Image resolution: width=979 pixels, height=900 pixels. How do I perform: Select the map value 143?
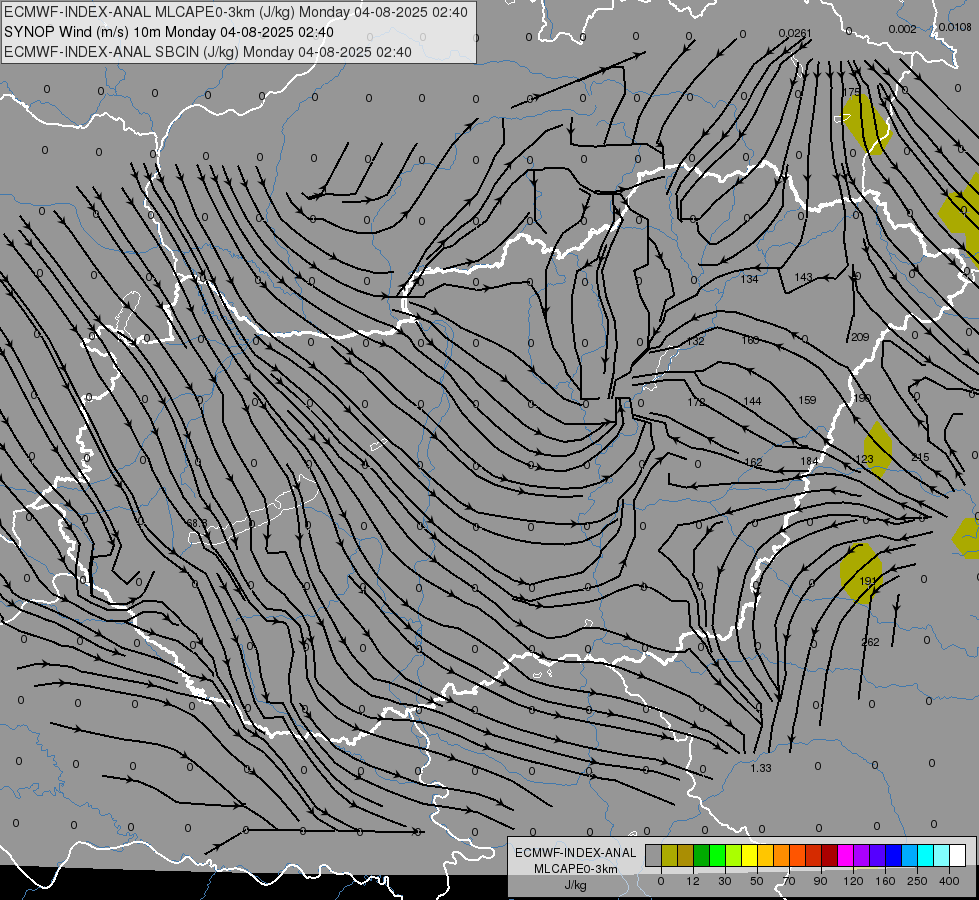click(804, 277)
